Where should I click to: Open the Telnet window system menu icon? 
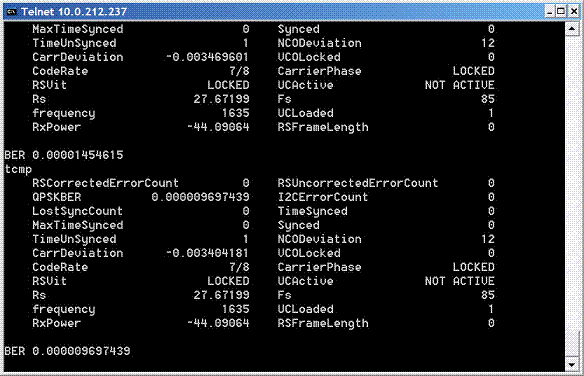[12, 12]
